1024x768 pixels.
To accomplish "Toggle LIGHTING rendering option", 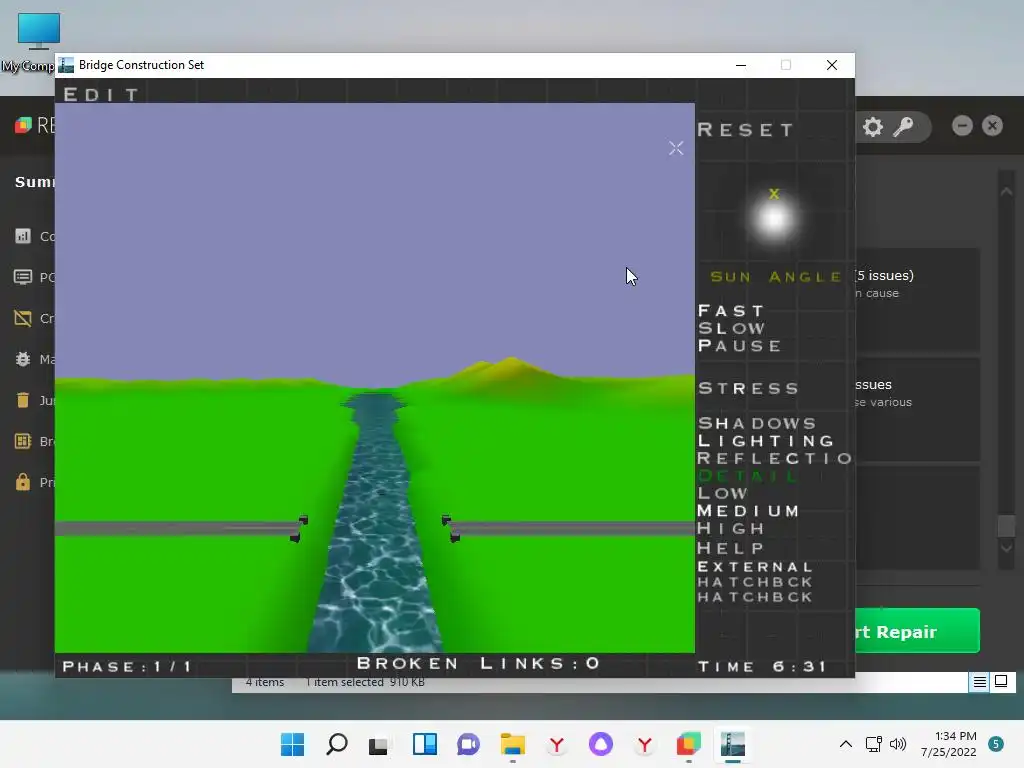I will point(766,441).
